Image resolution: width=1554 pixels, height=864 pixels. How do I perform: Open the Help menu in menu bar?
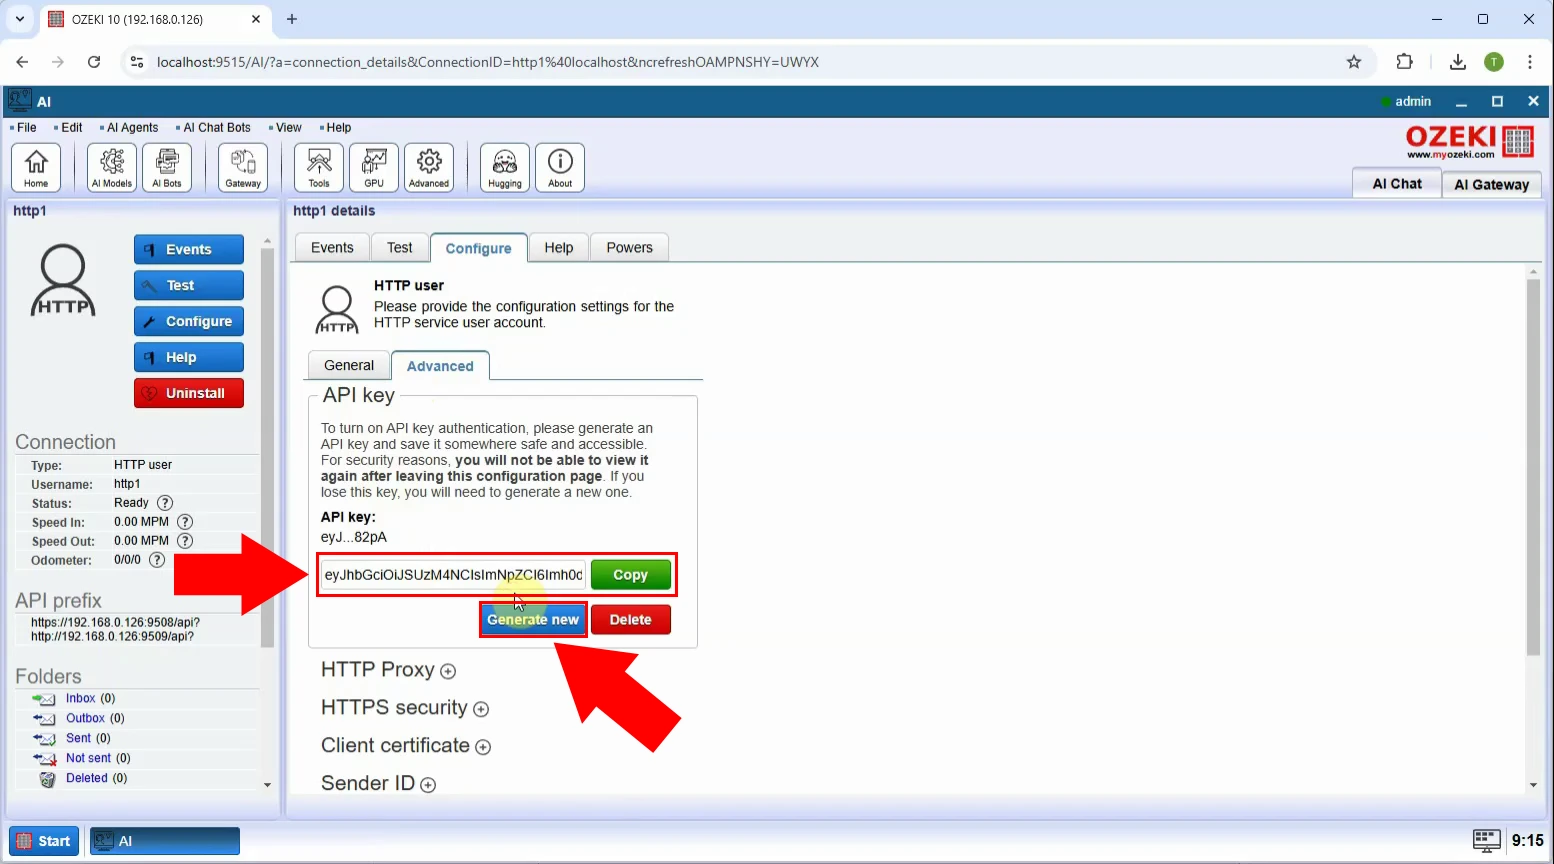coord(336,128)
